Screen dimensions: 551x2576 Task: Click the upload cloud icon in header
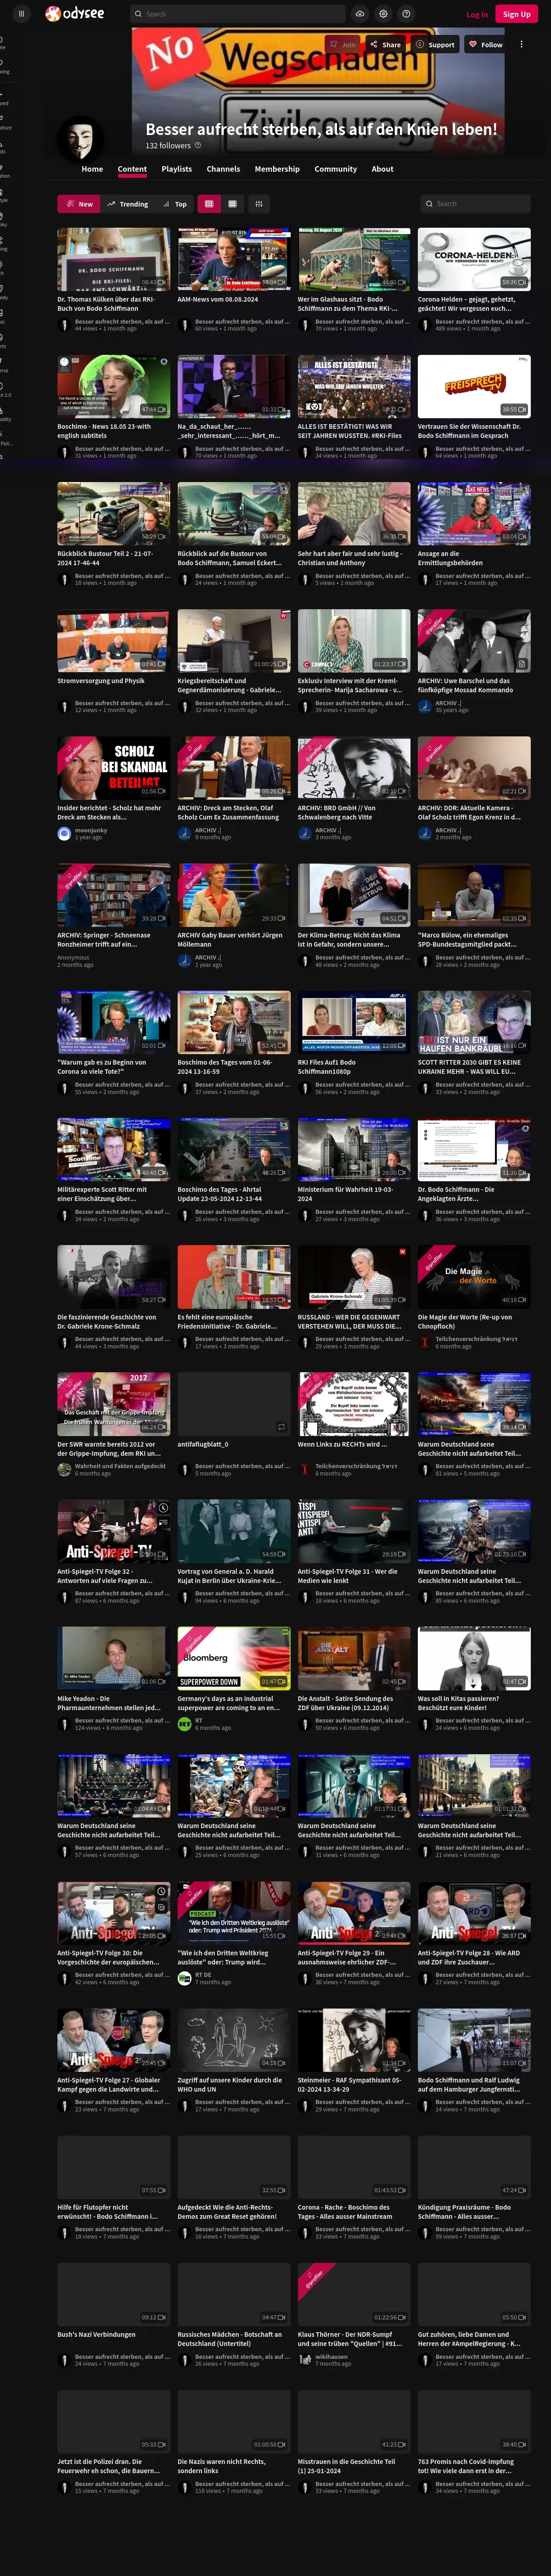point(360,14)
